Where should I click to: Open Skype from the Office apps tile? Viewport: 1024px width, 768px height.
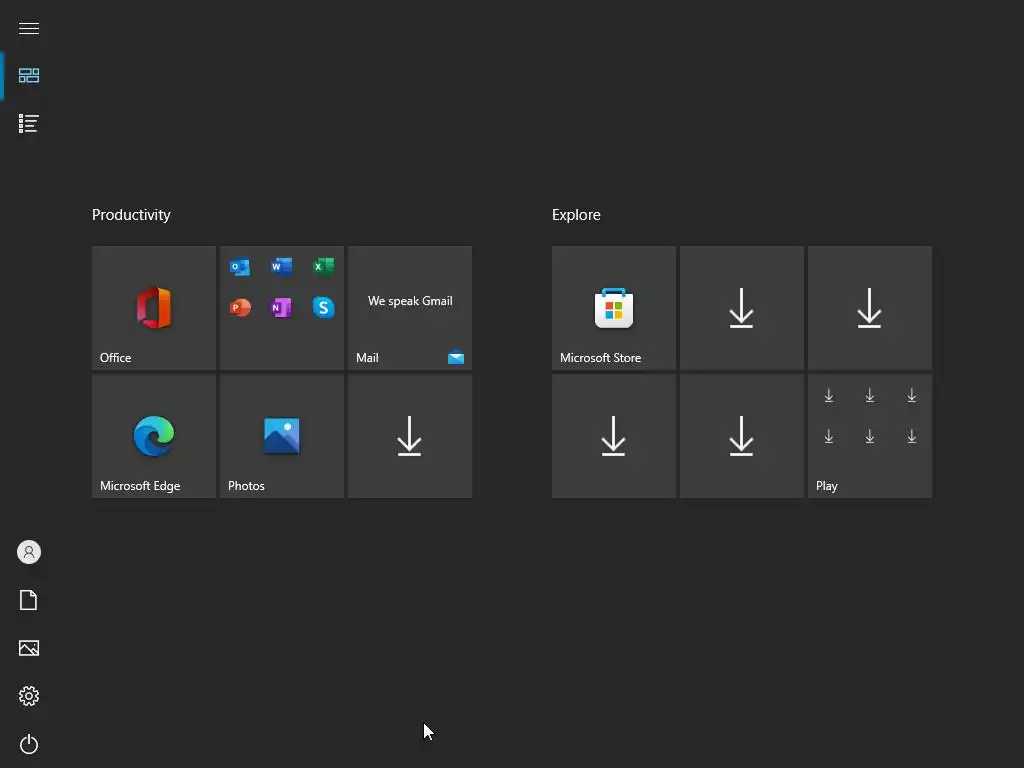point(323,308)
